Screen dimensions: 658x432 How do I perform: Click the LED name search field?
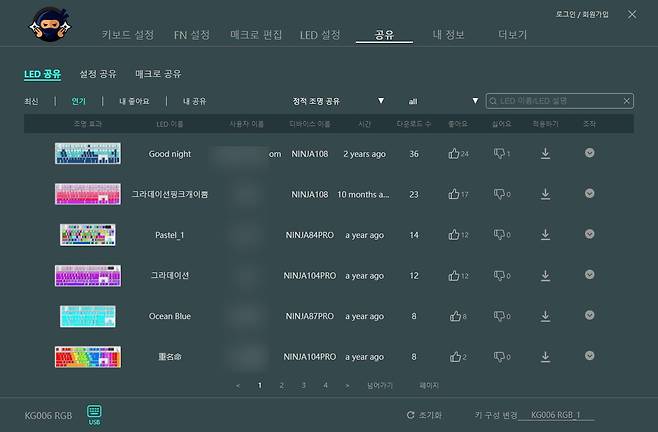tap(558, 101)
